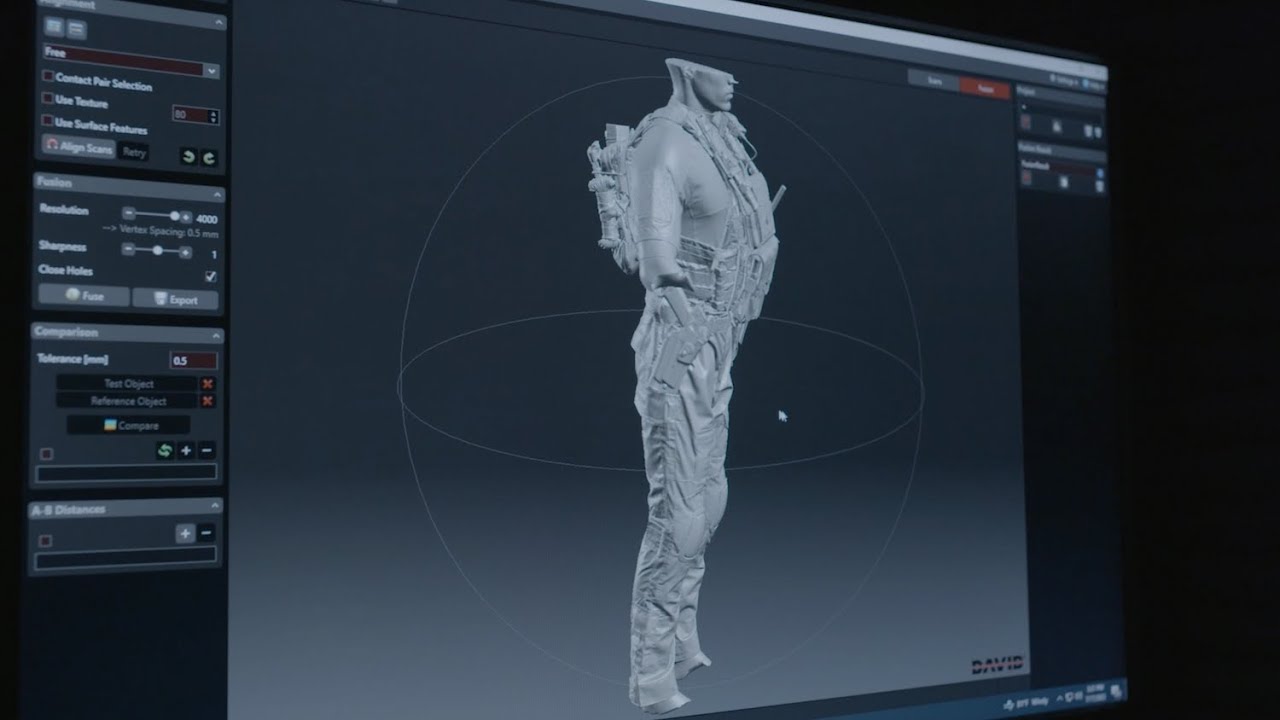1280x720 pixels.
Task: Click the Compare button
Action: tap(128, 425)
